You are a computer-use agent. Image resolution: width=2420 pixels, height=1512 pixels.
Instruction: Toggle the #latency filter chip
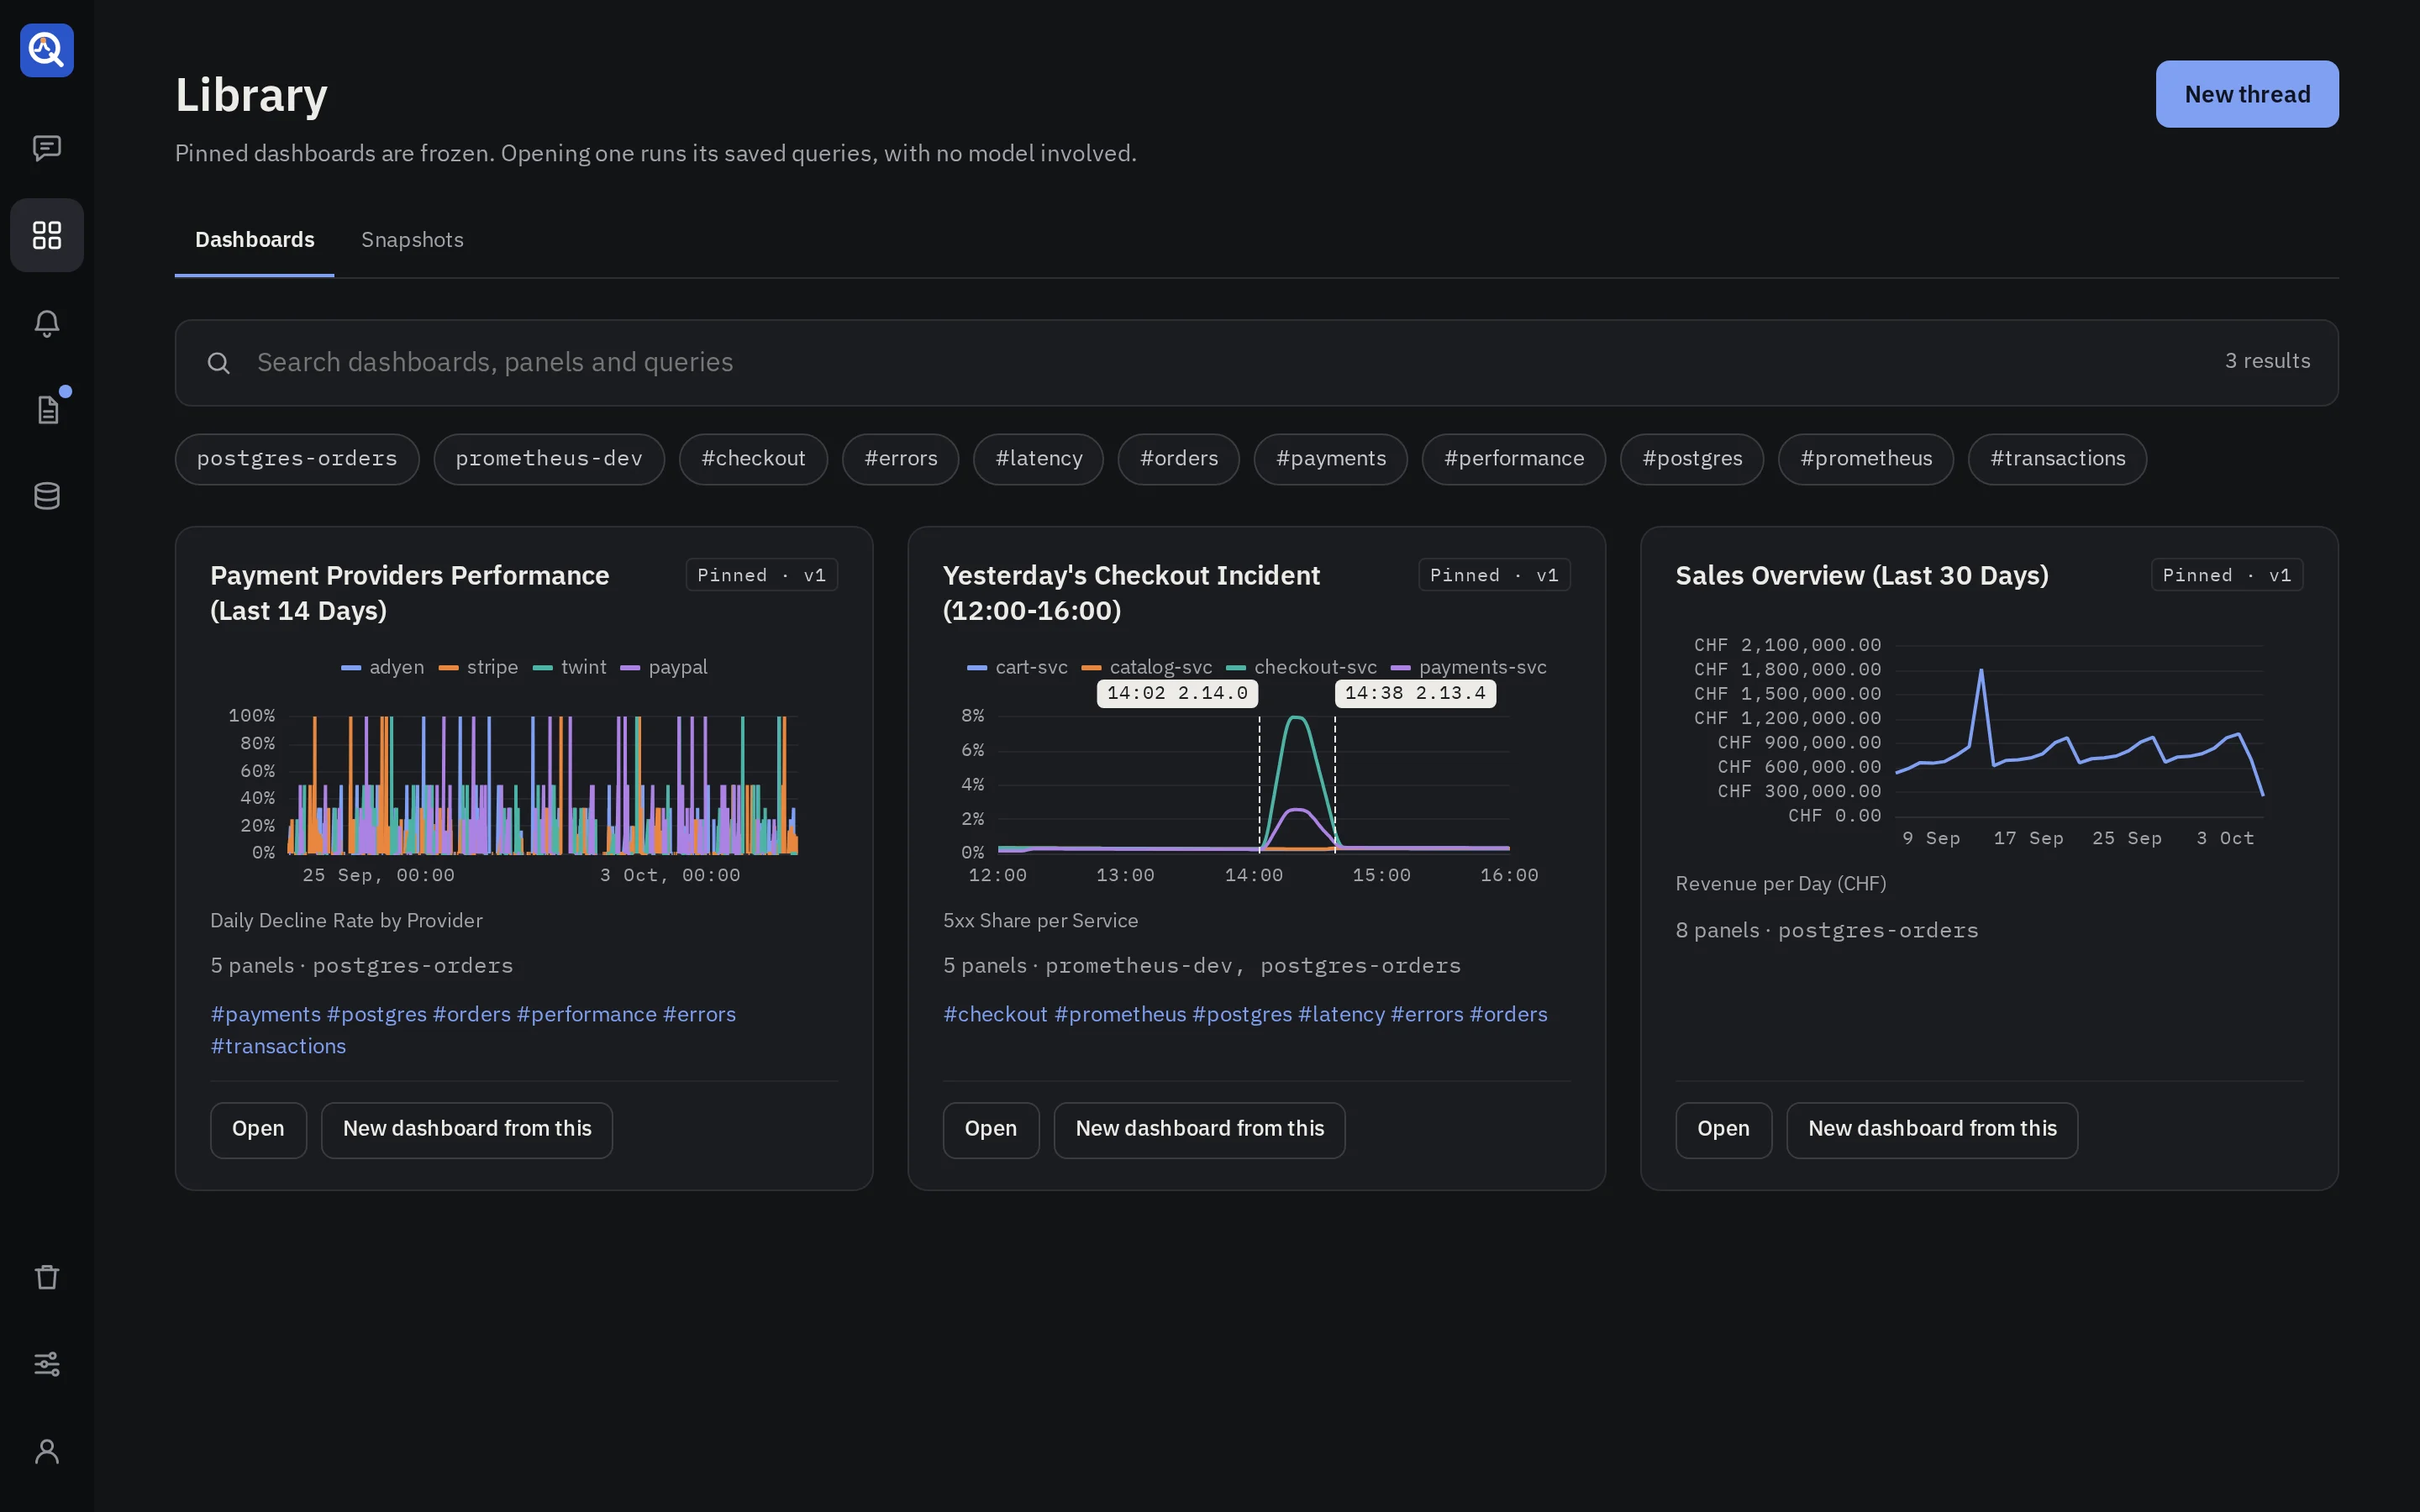(1038, 459)
